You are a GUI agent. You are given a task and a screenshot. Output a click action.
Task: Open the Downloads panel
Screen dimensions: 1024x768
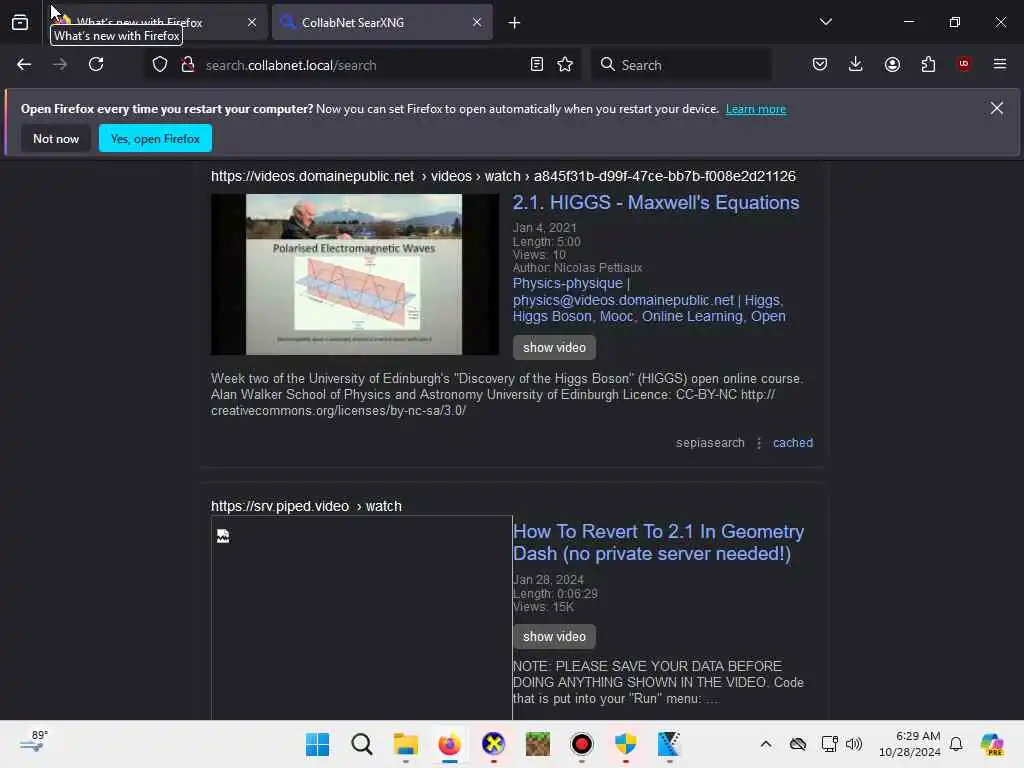click(x=856, y=64)
